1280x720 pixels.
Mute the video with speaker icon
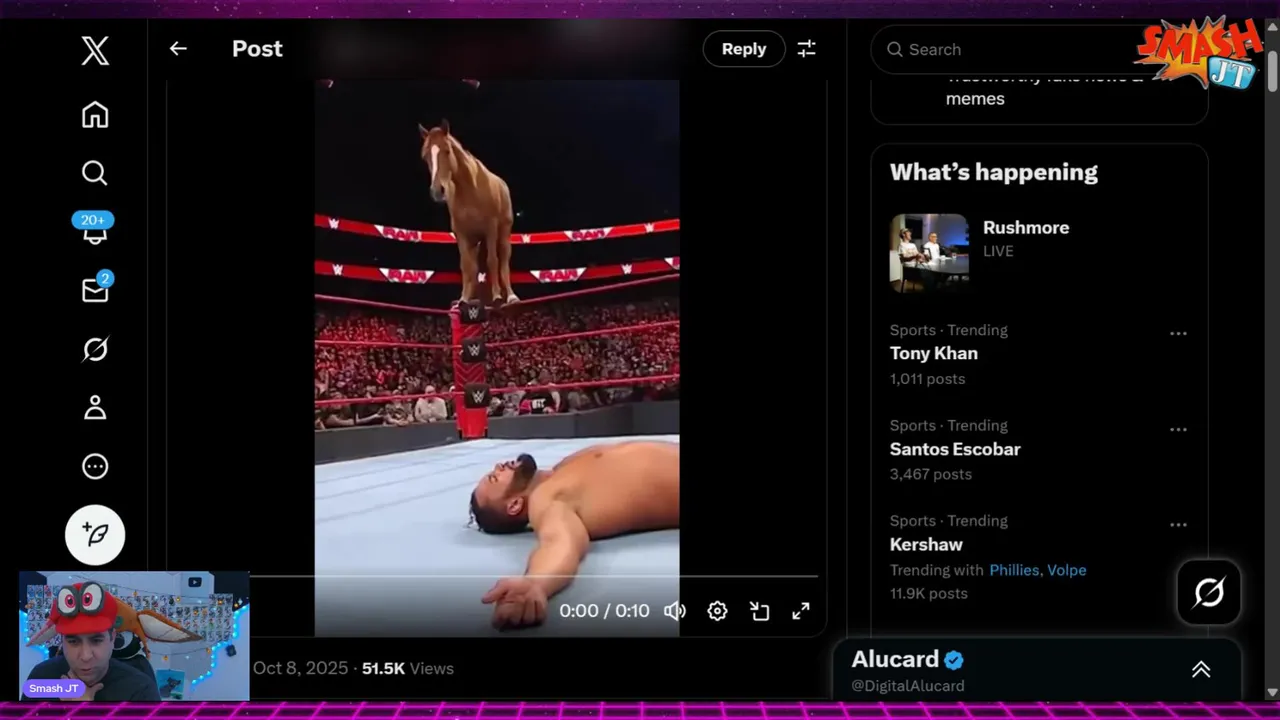(675, 611)
